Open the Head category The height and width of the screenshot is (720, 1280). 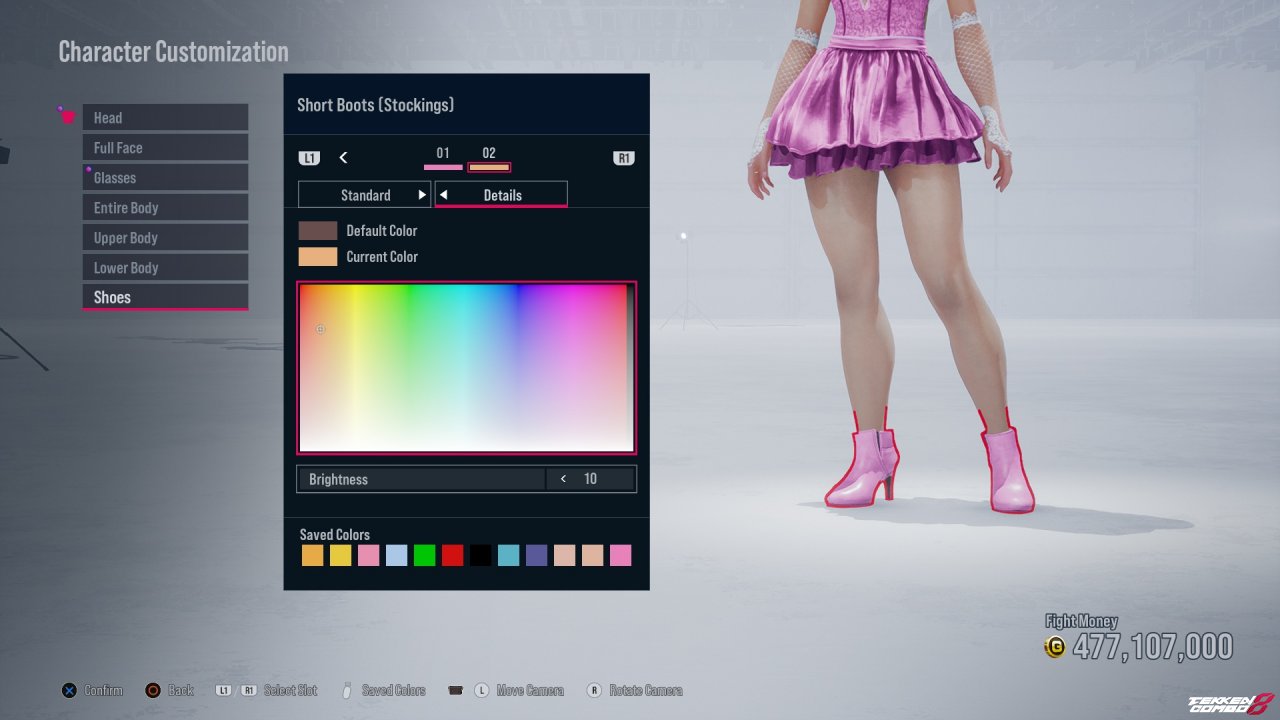[x=165, y=118]
